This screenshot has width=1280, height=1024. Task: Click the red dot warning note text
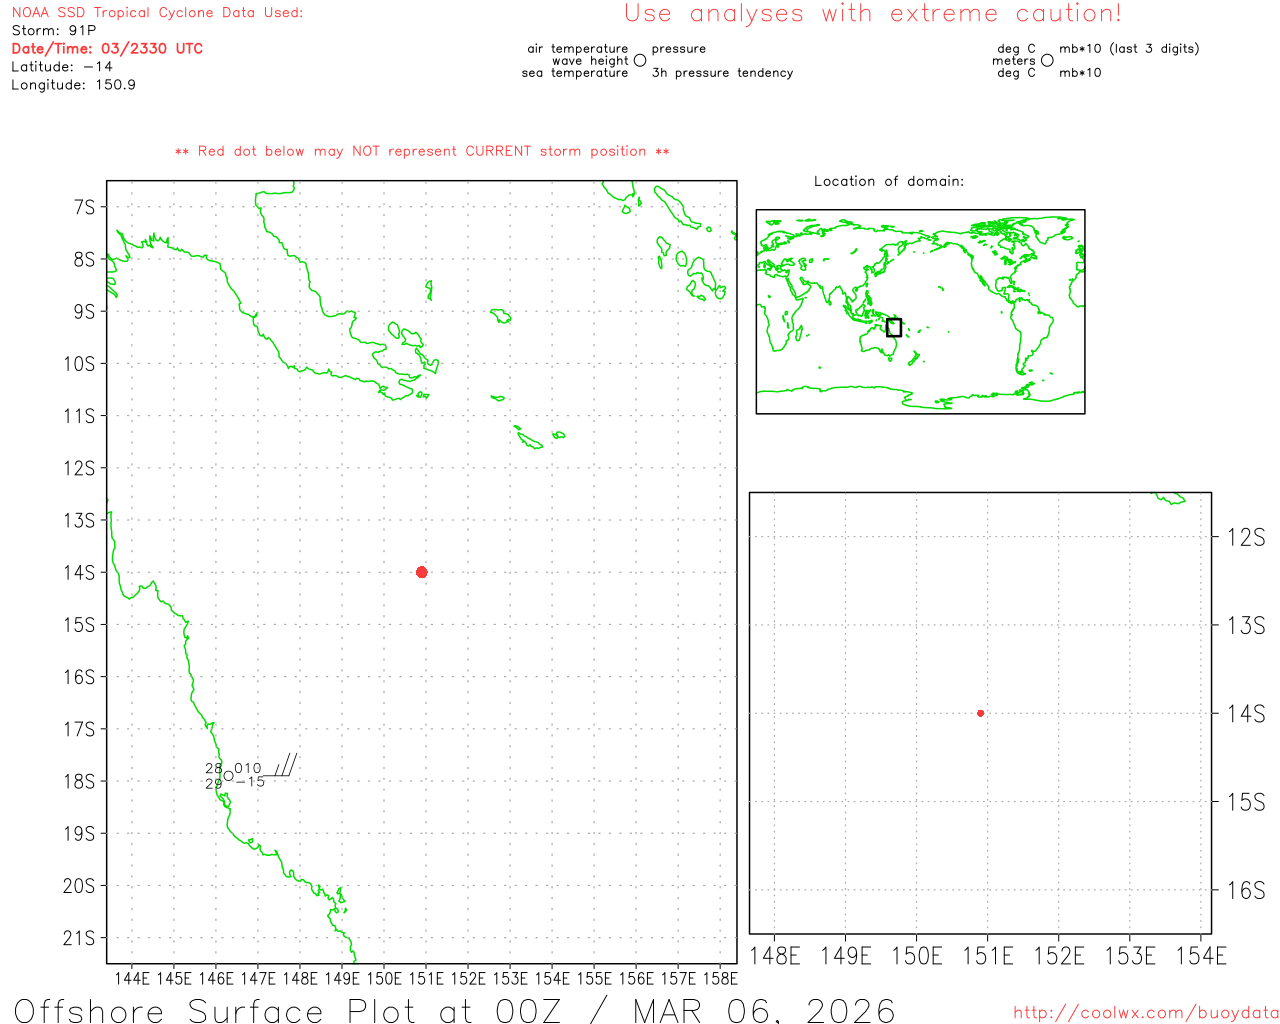click(422, 151)
